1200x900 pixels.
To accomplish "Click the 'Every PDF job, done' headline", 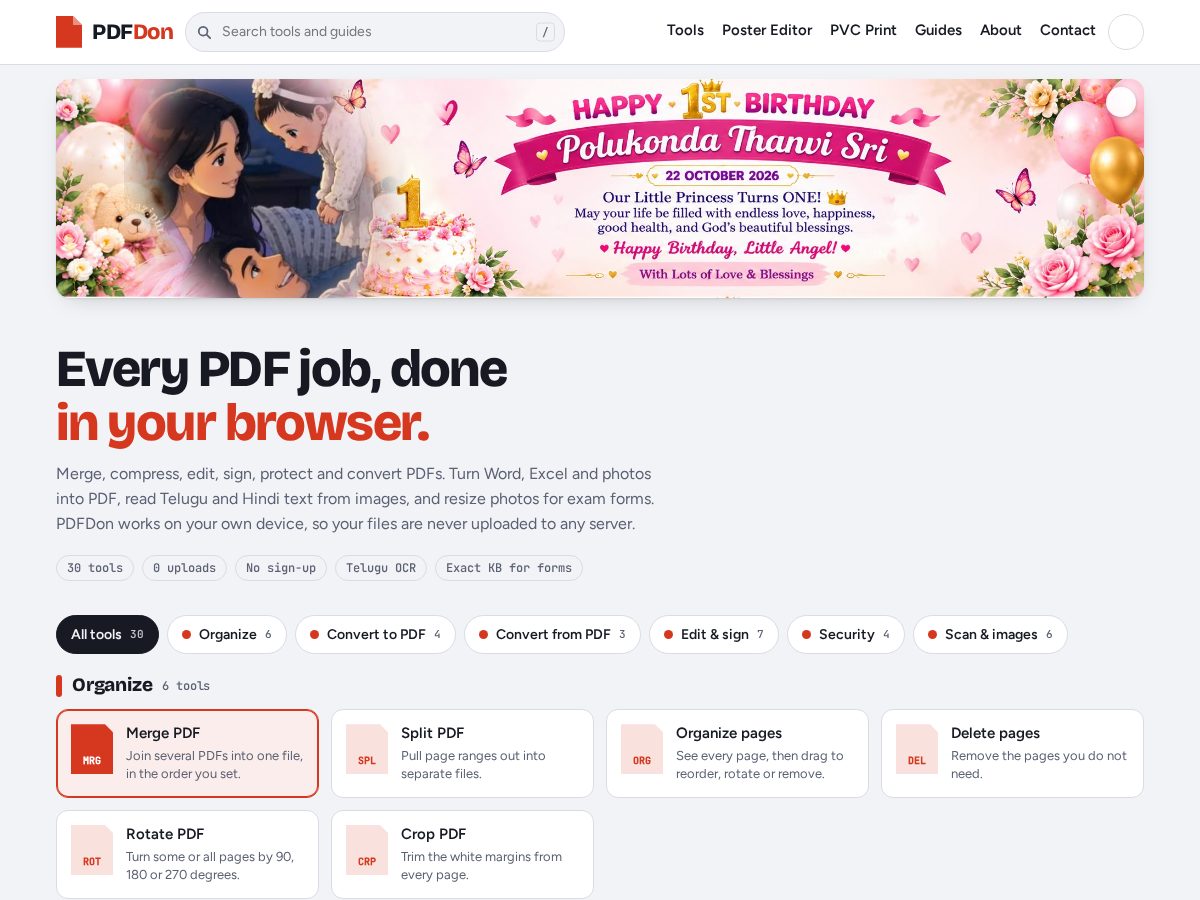I will click(281, 369).
